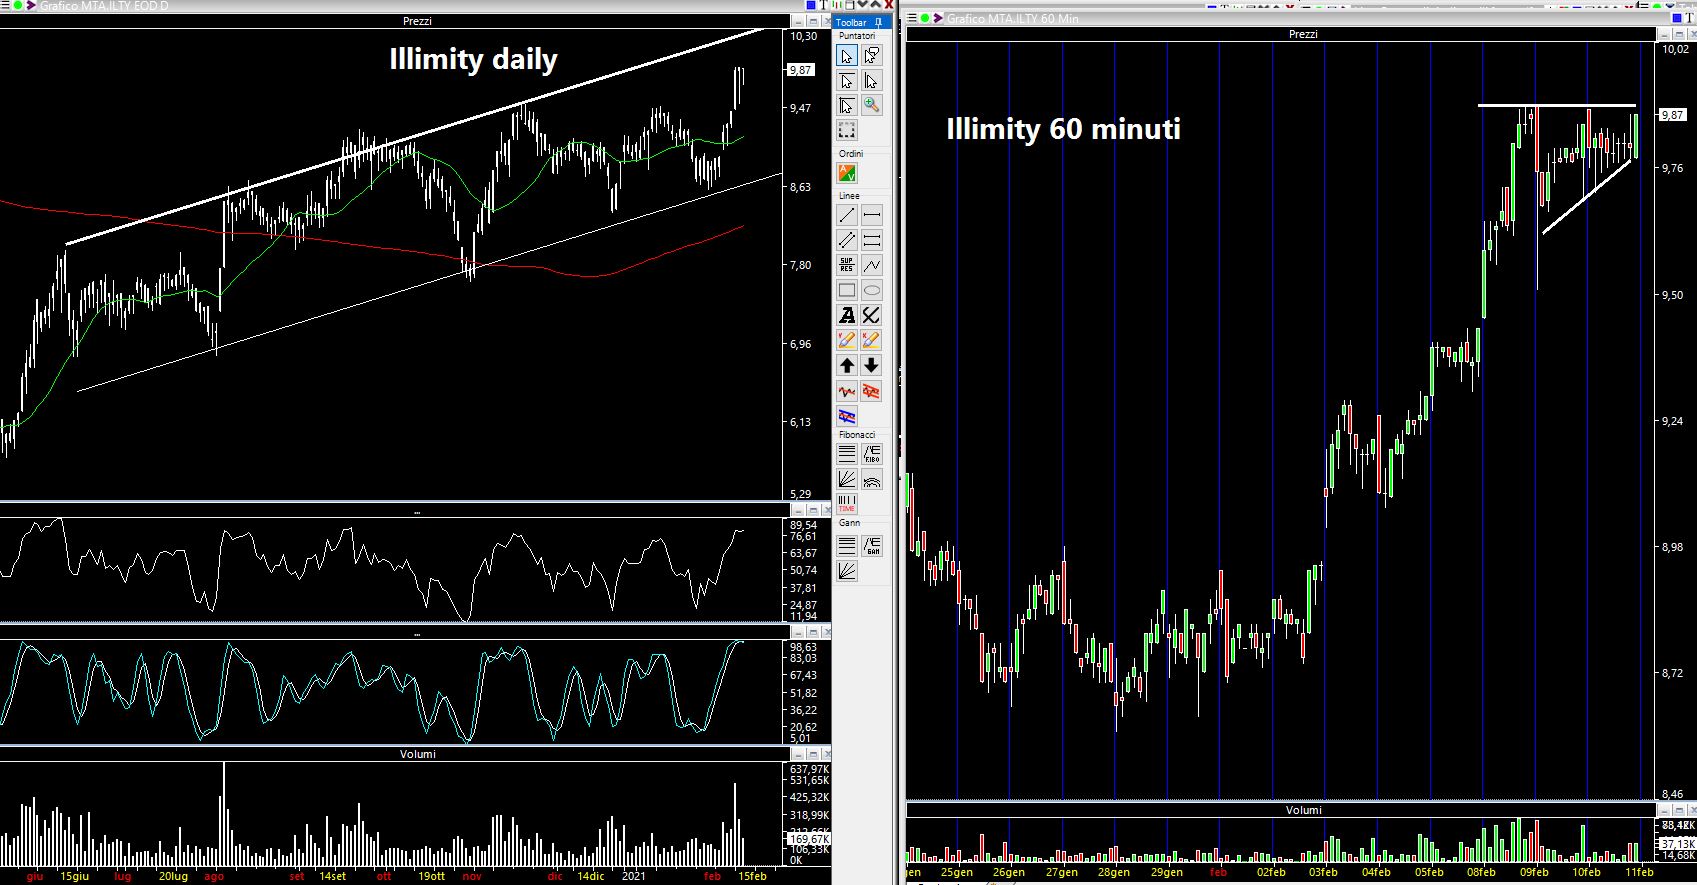1697x885 pixels.
Task: Select the Gann fan tool
Action: pos(847,571)
